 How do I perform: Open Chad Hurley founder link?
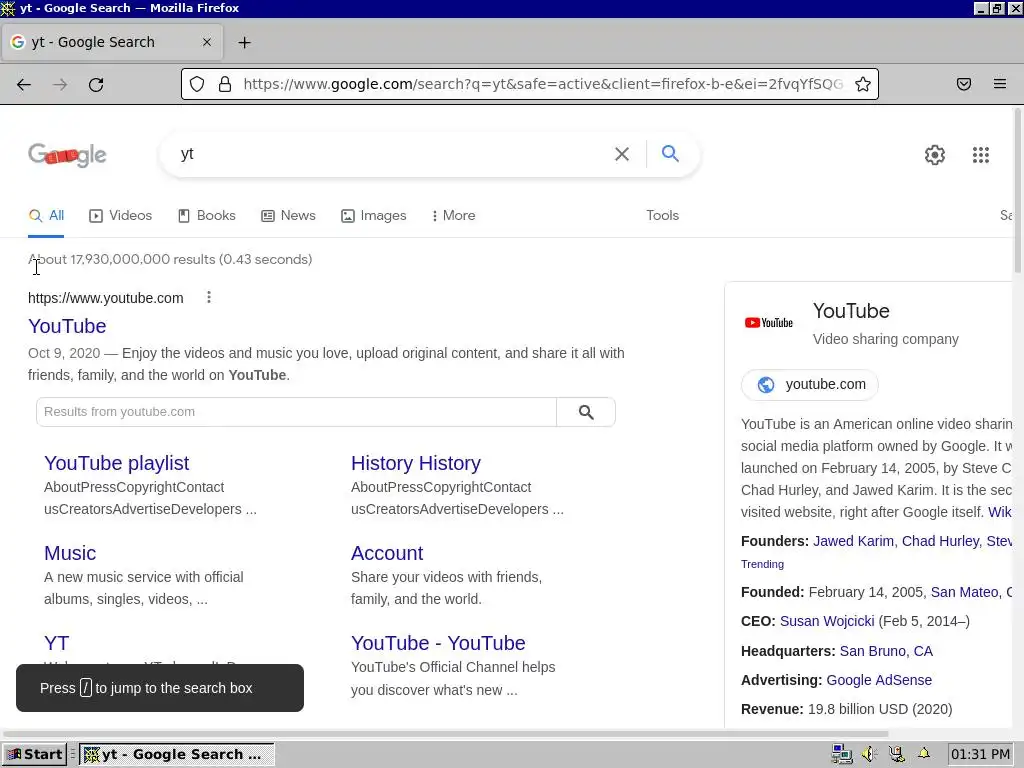click(x=940, y=541)
